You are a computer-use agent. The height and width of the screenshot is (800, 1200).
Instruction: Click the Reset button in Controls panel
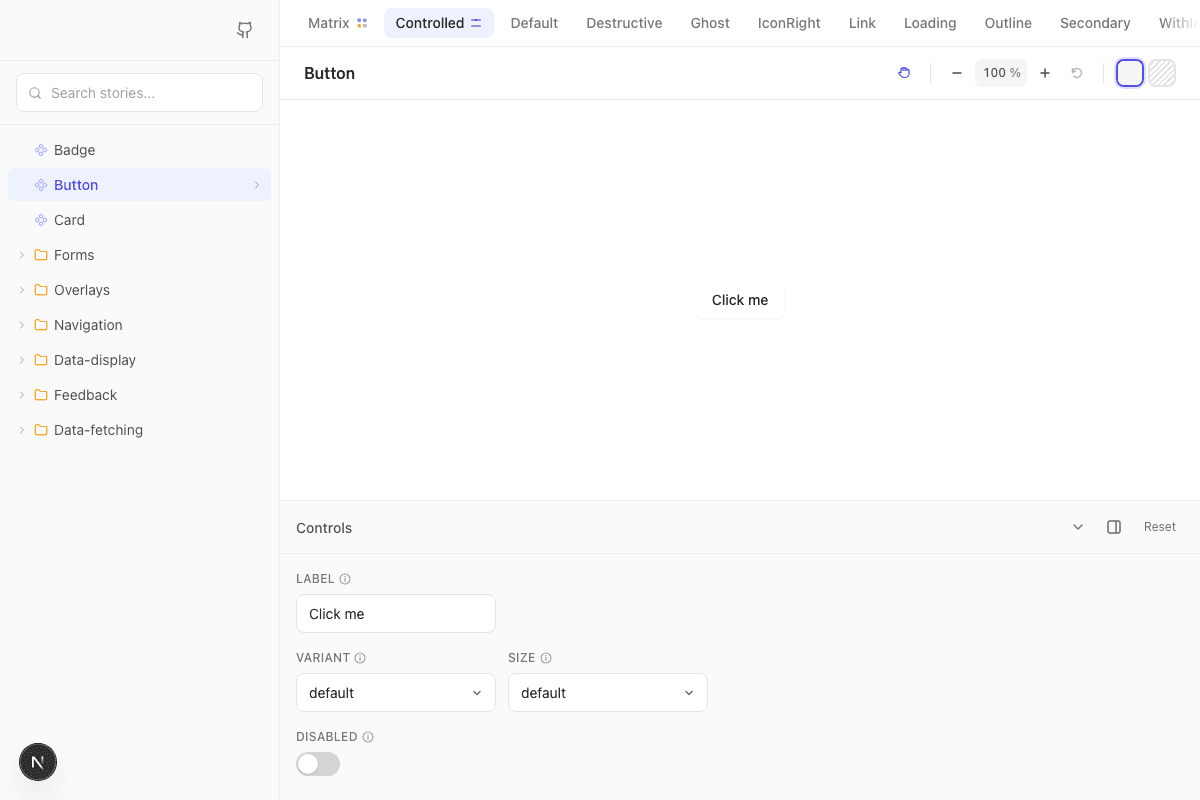click(1159, 526)
